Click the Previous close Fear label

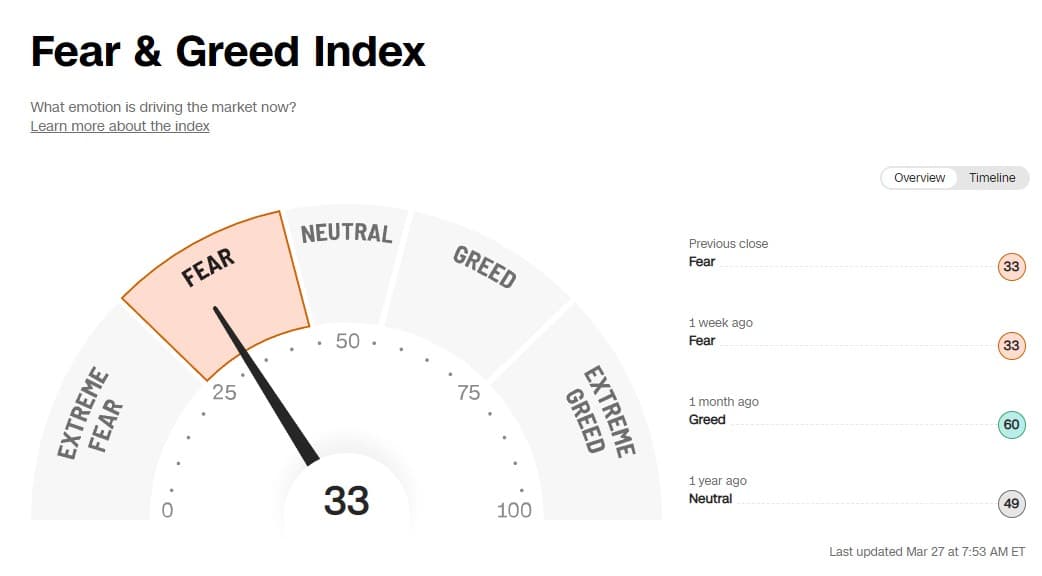(702, 262)
